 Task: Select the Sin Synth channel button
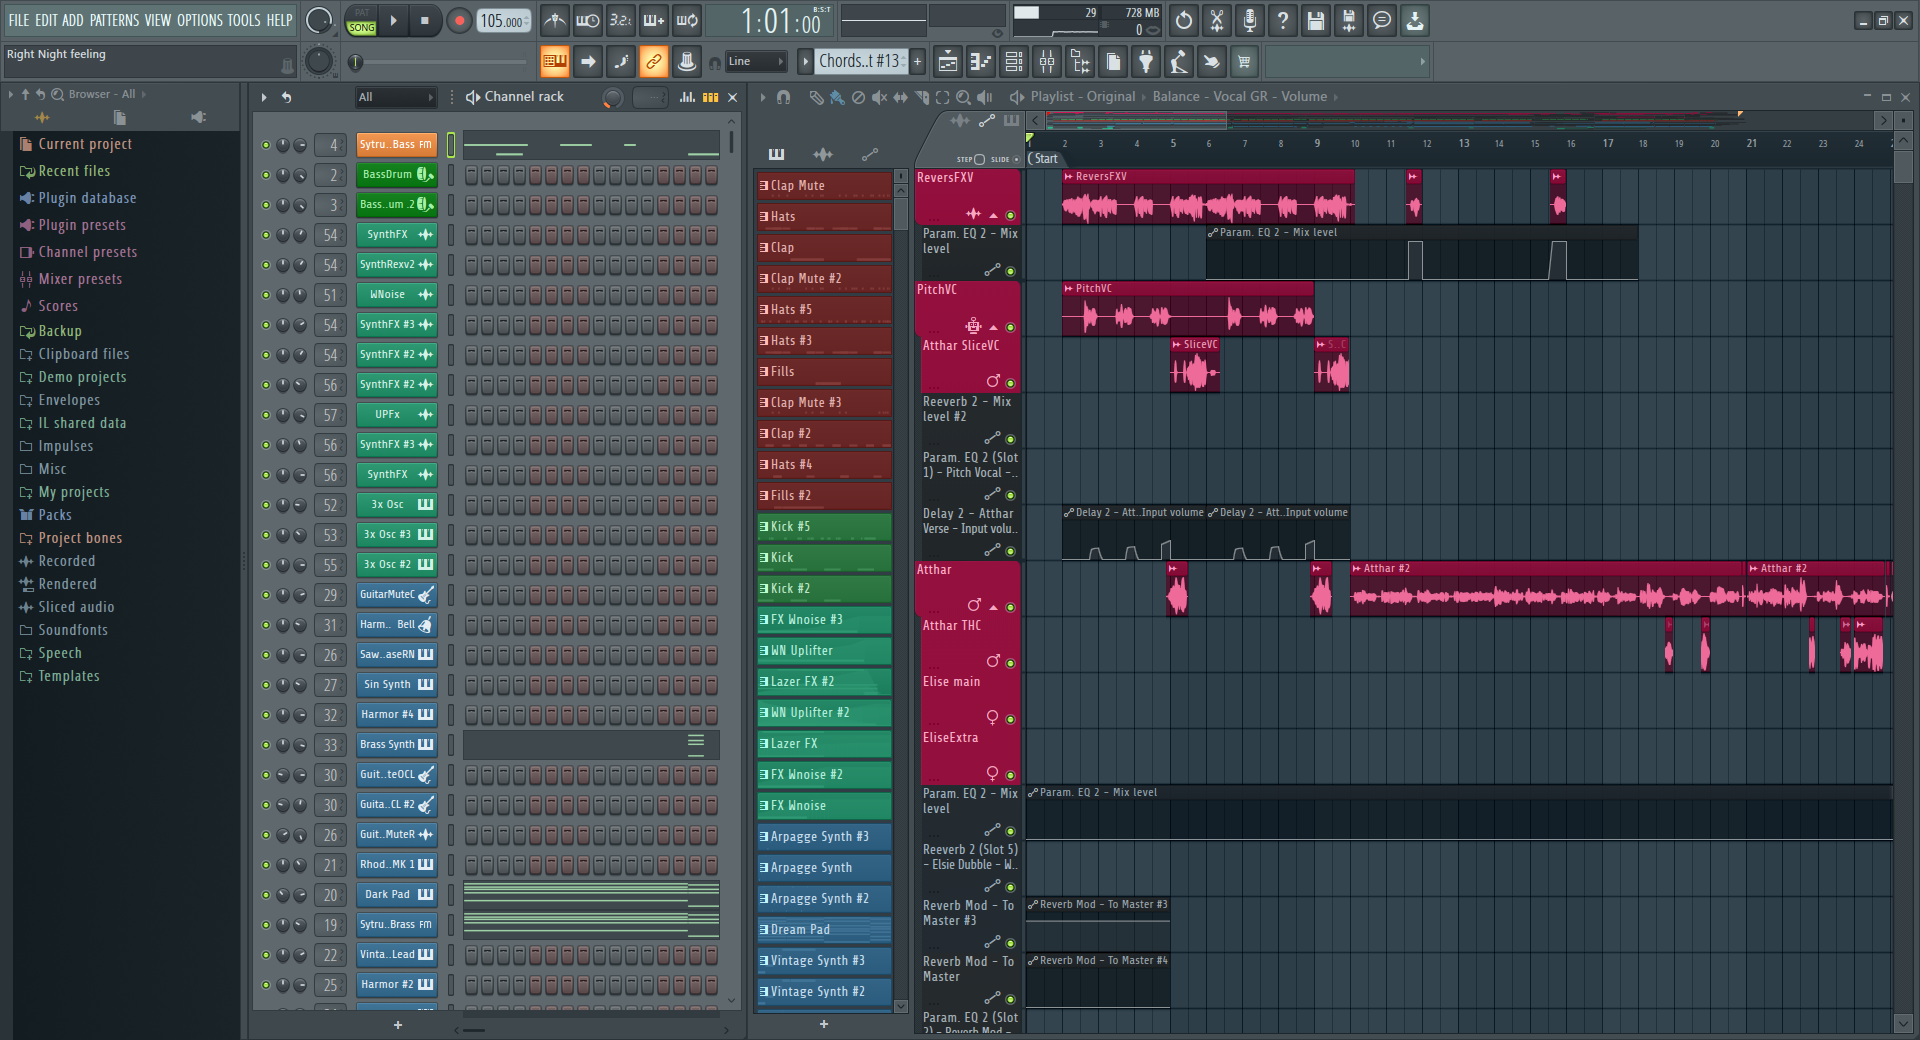pos(396,685)
